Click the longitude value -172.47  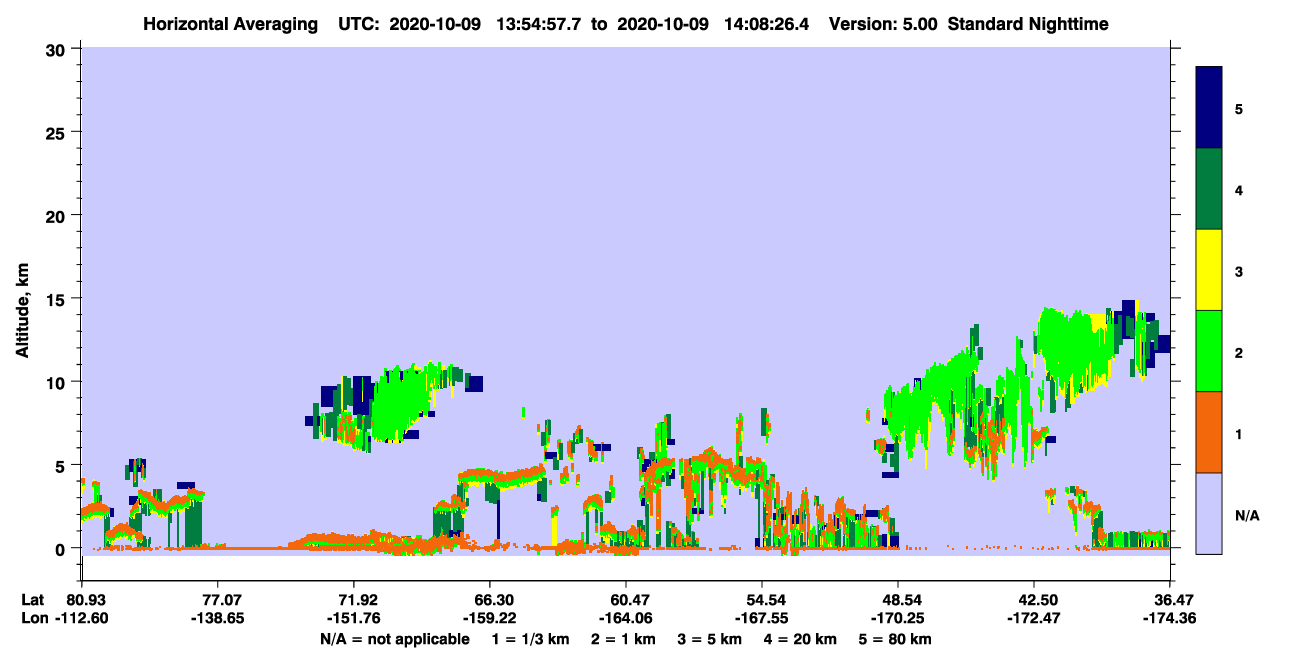pos(1034,618)
